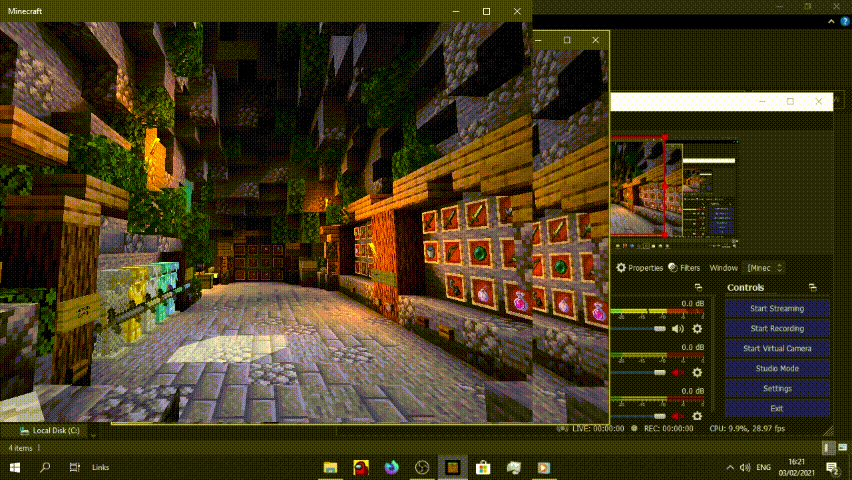Select Local Disk (C:) in File Explorer
Image resolution: width=852 pixels, height=480 pixels.
(50, 431)
